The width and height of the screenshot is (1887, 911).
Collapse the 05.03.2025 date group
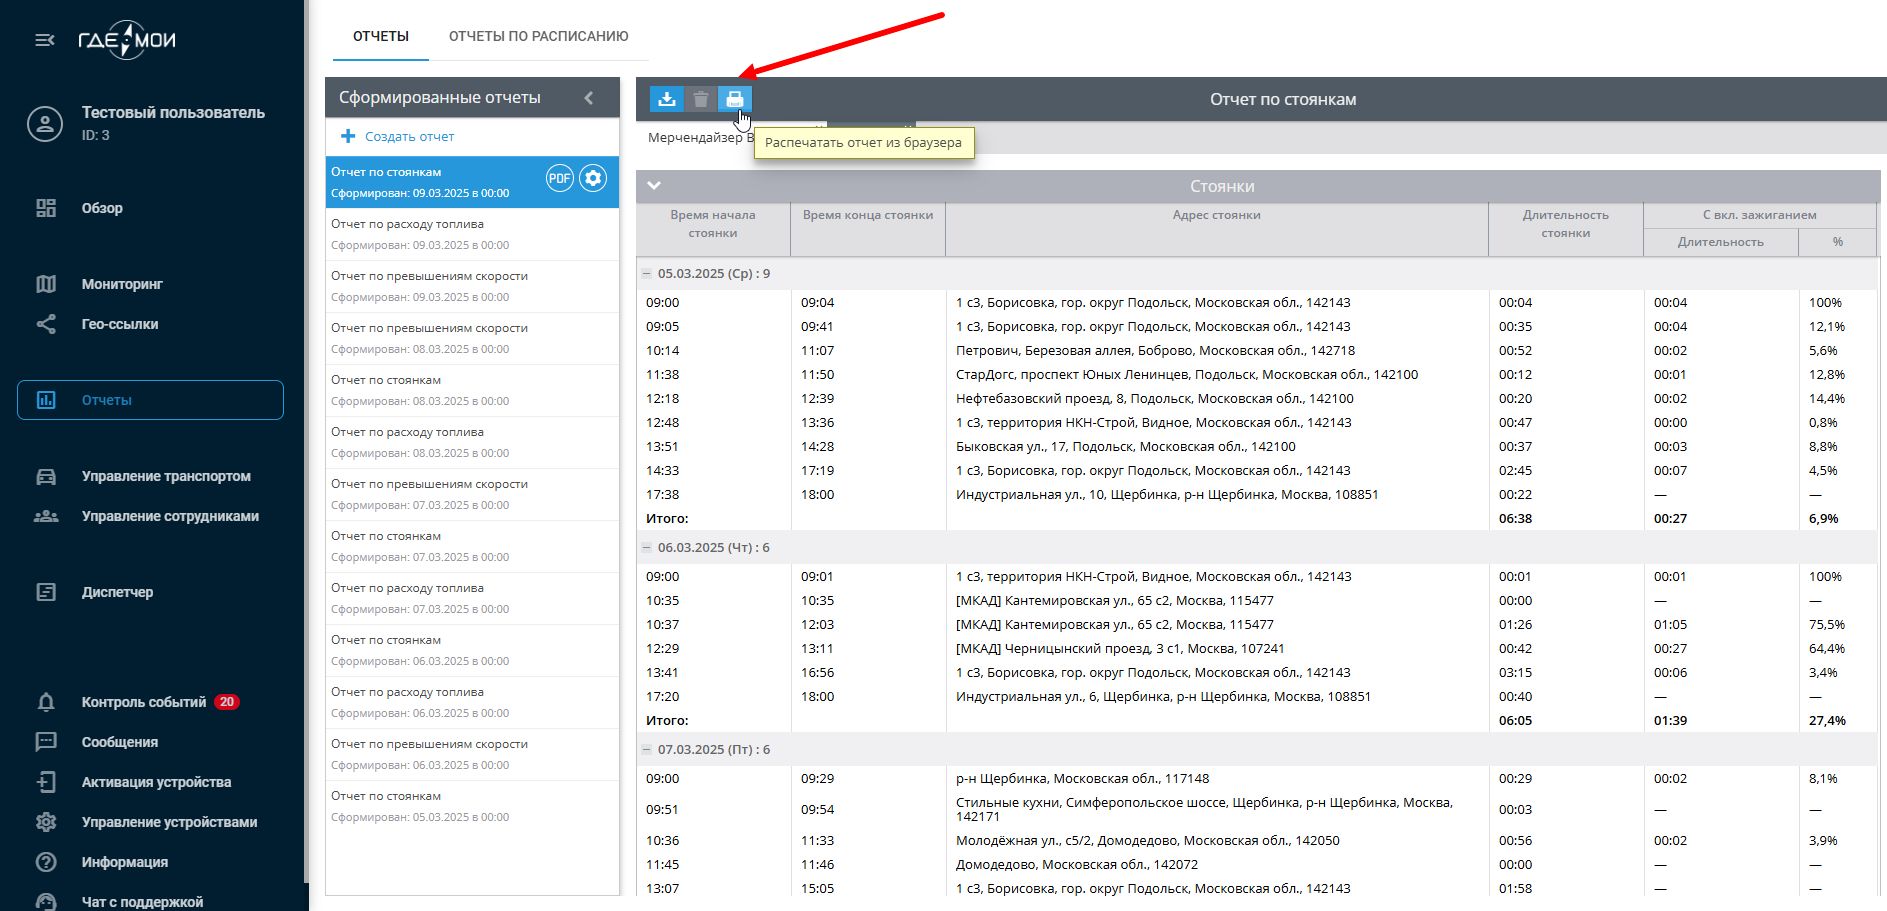647,274
